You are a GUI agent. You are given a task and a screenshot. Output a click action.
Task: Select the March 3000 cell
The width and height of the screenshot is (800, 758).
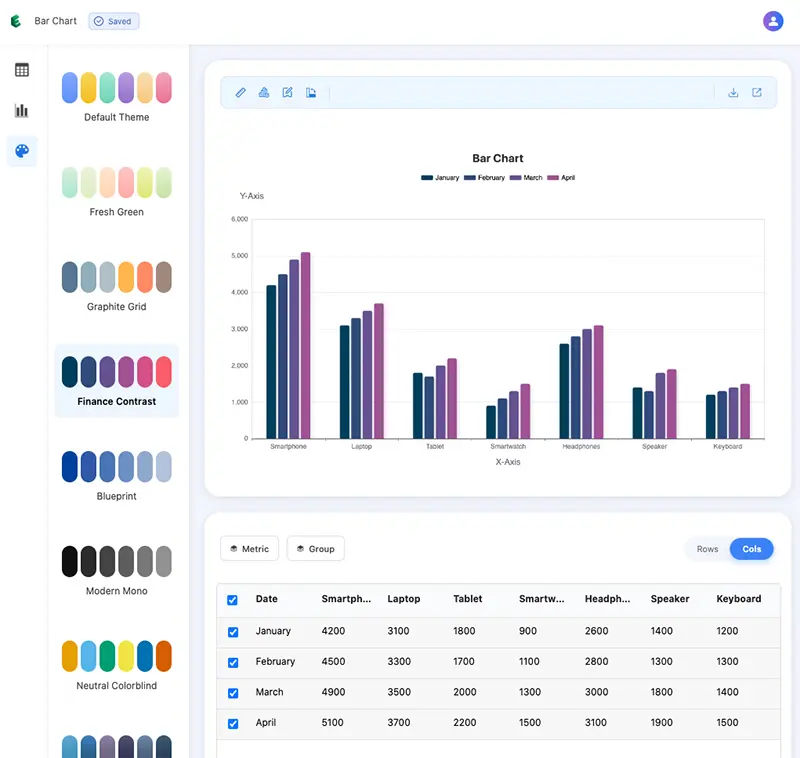click(x=596, y=692)
